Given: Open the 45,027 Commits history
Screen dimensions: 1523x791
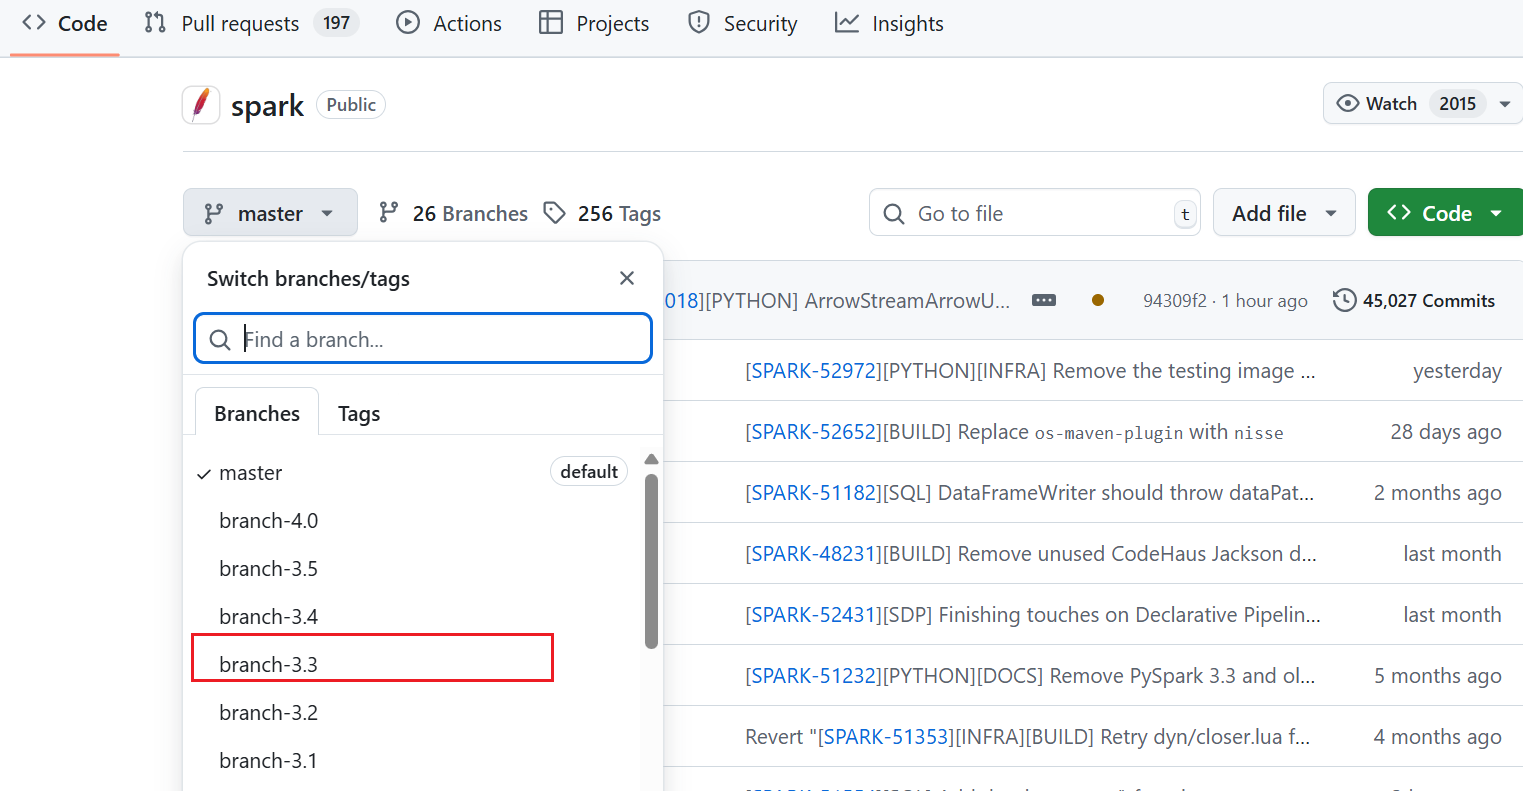Looking at the screenshot, I should tap(1414, 300).
